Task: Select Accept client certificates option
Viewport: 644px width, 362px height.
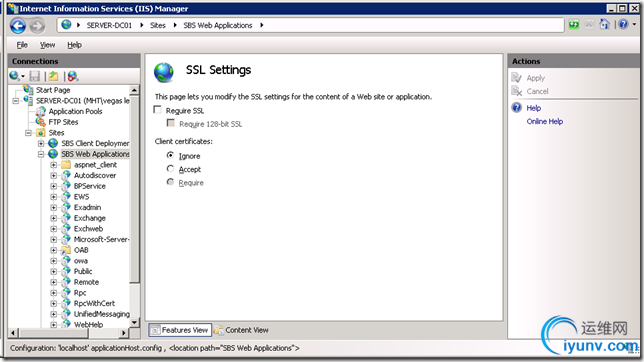Action: pos(170,168)
